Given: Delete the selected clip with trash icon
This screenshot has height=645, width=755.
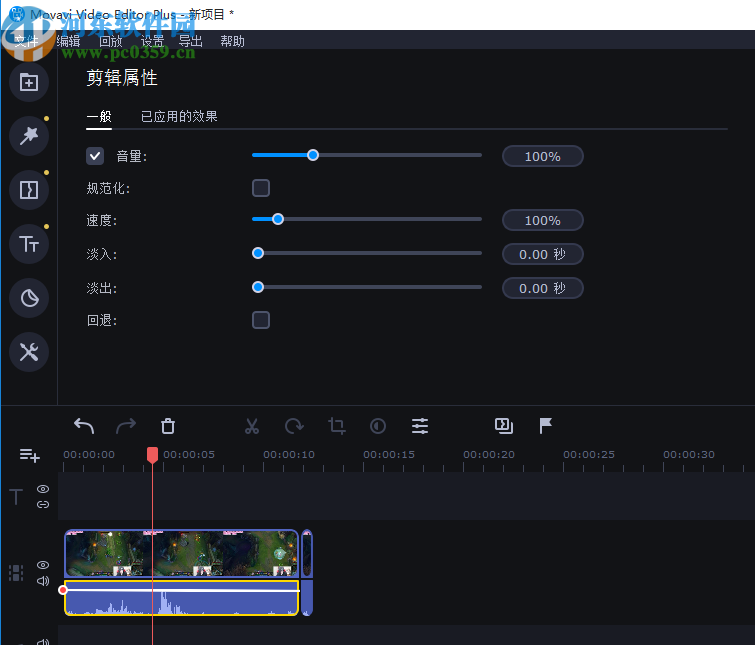Looking at the screenshot, I should point(168,426).
